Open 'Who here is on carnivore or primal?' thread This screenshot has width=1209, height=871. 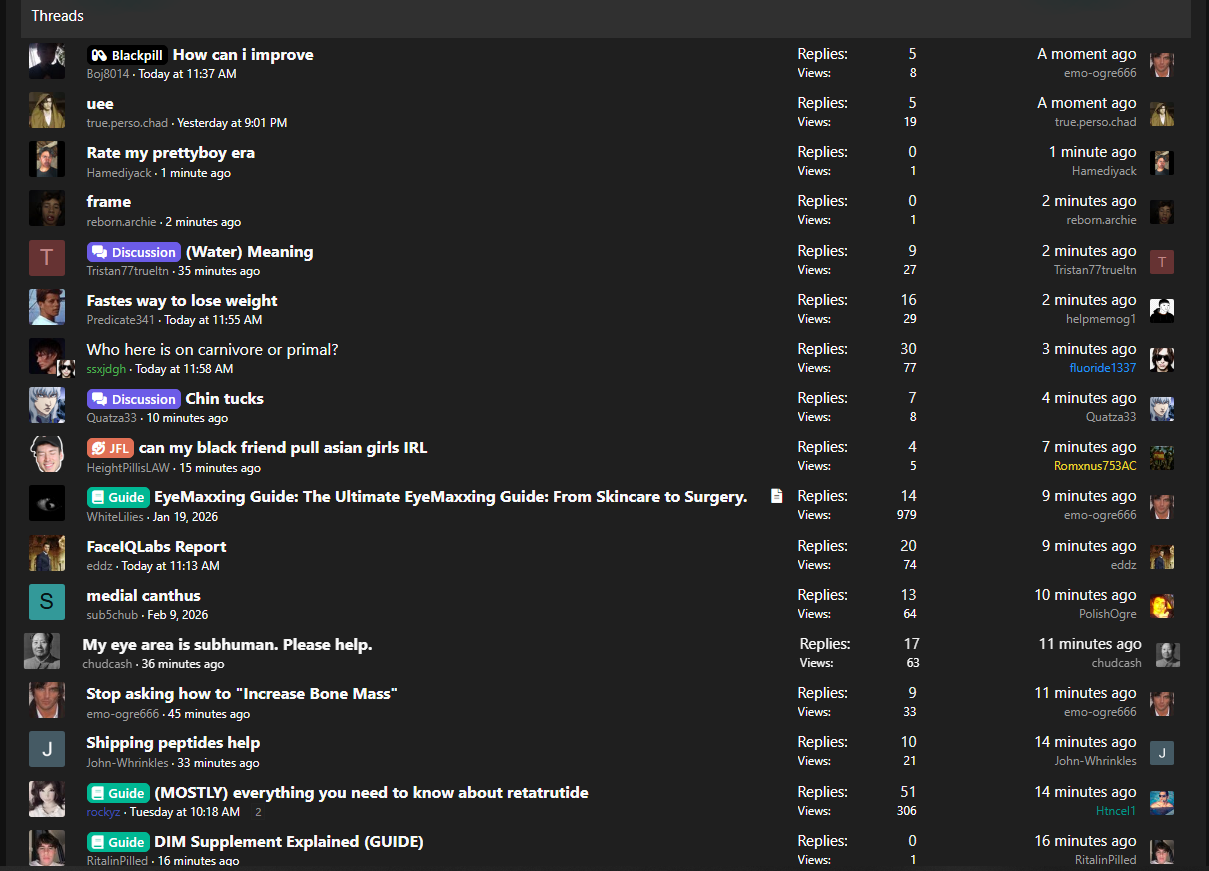[x=212, y=350]
